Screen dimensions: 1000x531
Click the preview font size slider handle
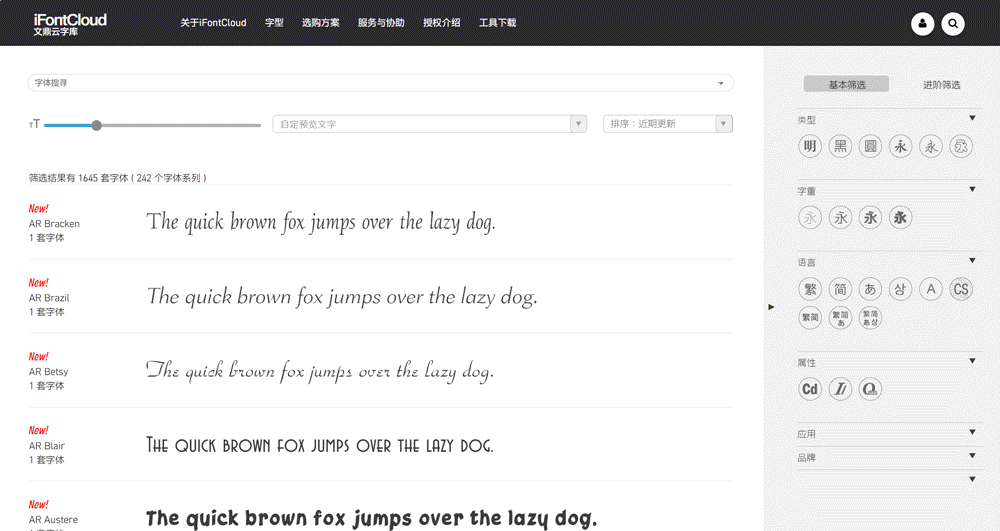coord(96,126)
